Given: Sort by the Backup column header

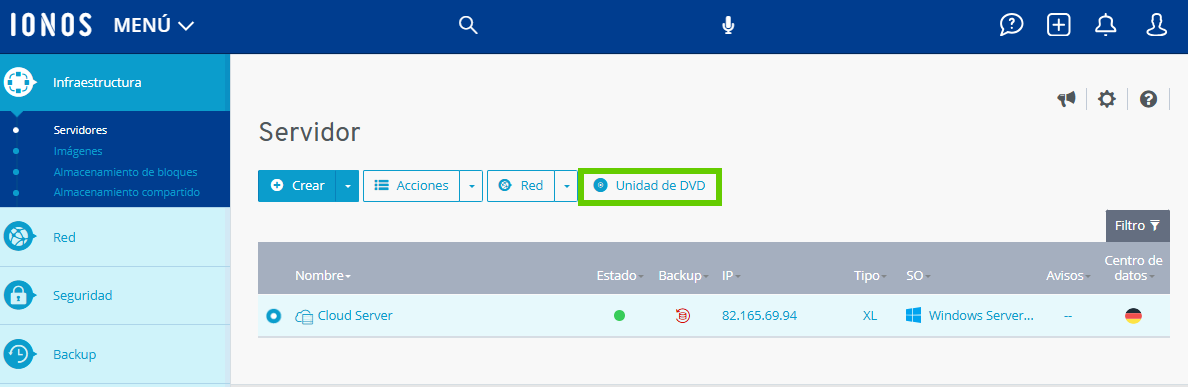Looking at the screenshot, I should pos(684,276).
